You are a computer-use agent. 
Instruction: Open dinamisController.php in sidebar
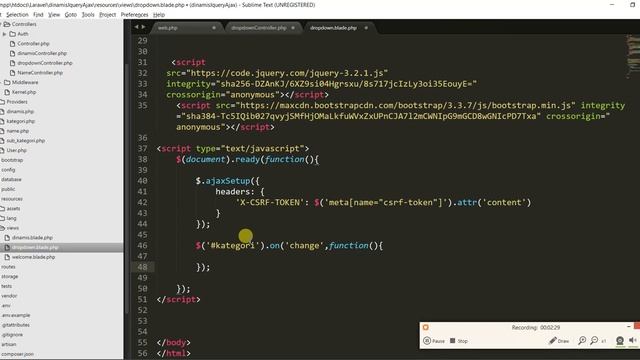coord(42,53)
